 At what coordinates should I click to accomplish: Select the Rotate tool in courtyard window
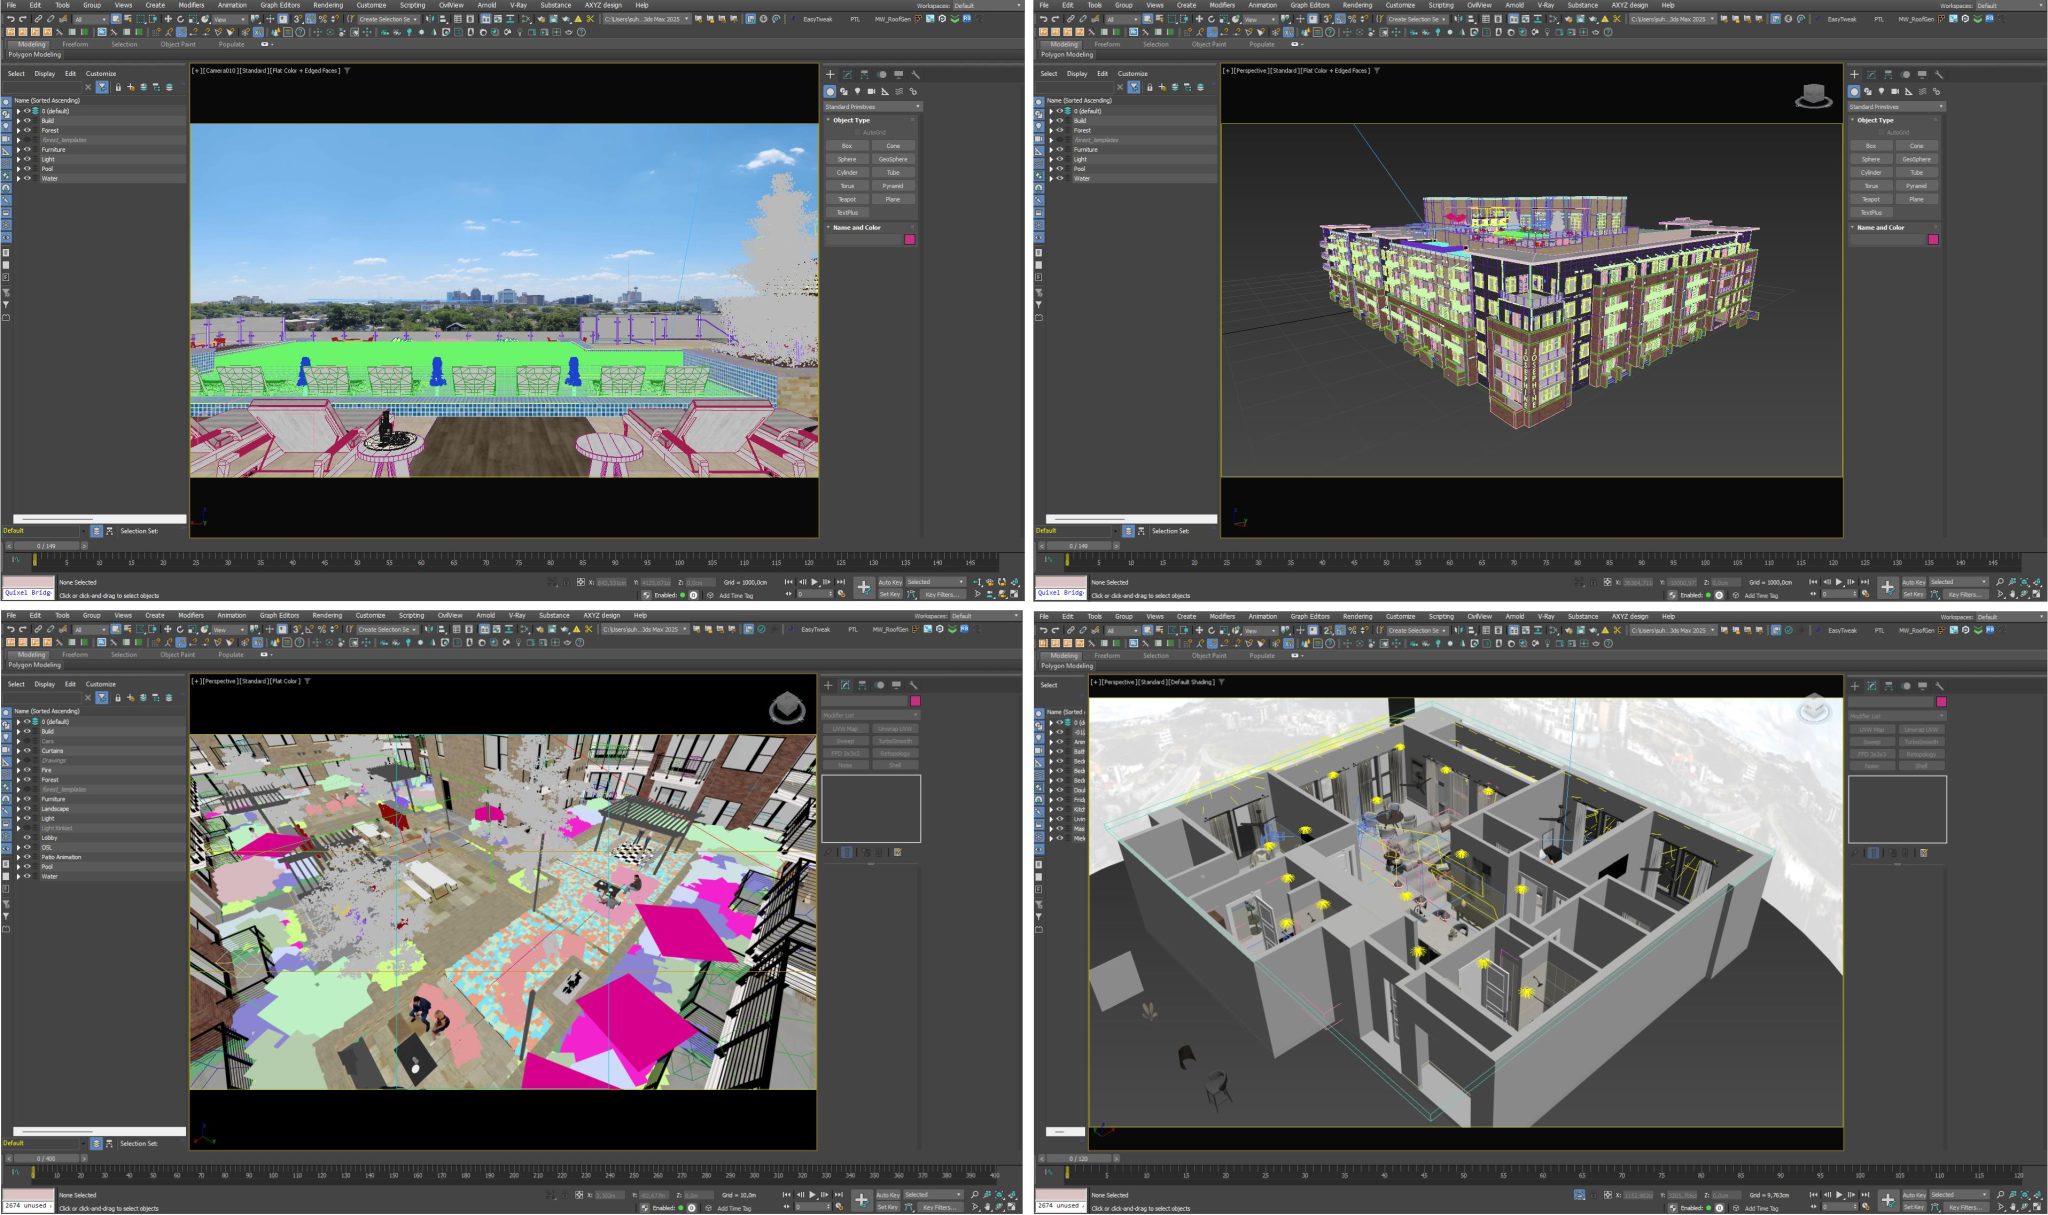(180, 630)
